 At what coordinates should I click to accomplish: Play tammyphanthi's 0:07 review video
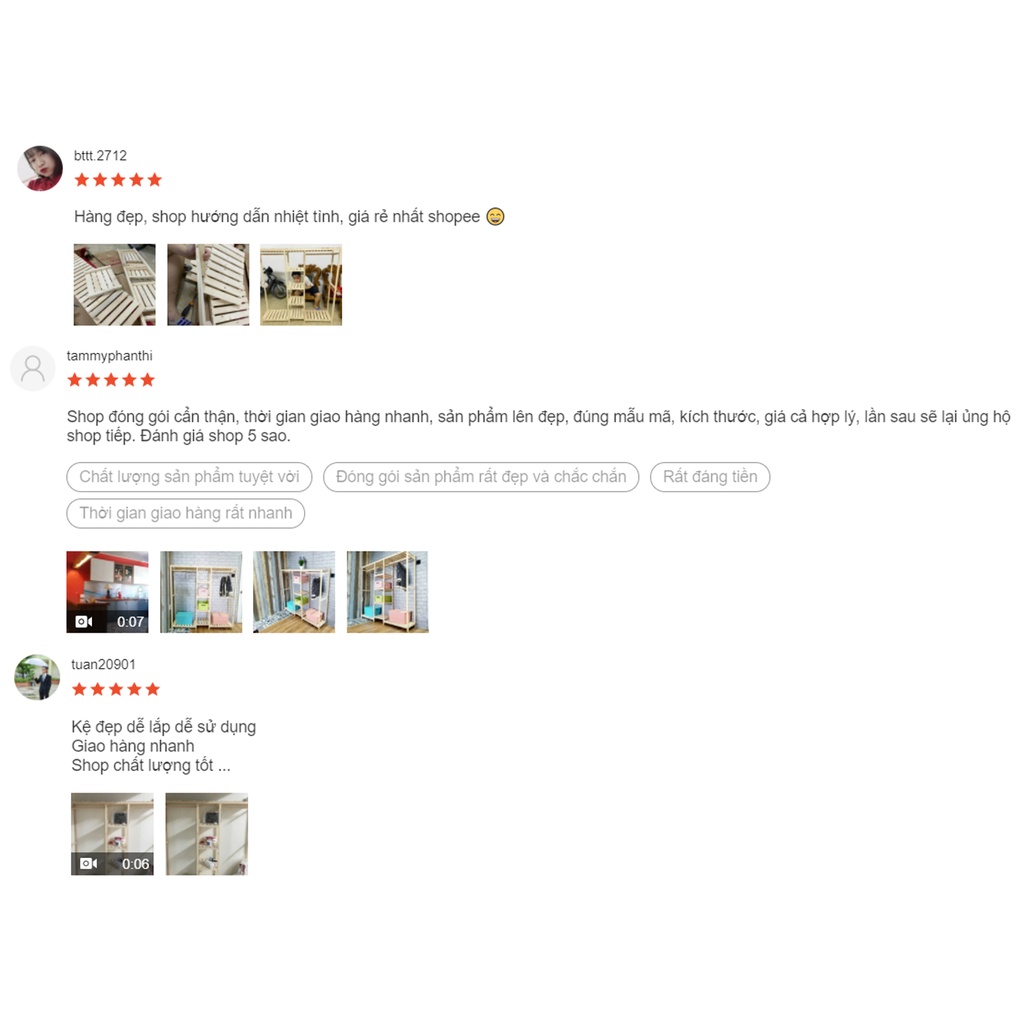(107, 592)
